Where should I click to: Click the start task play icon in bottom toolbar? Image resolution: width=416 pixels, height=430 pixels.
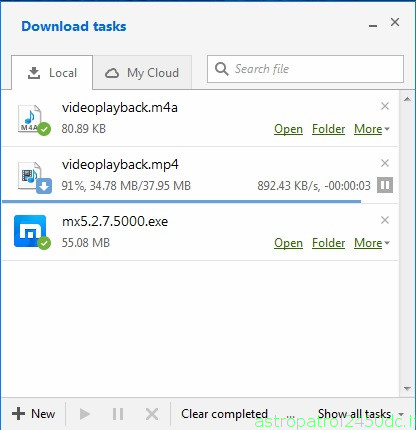coord(85,414)
